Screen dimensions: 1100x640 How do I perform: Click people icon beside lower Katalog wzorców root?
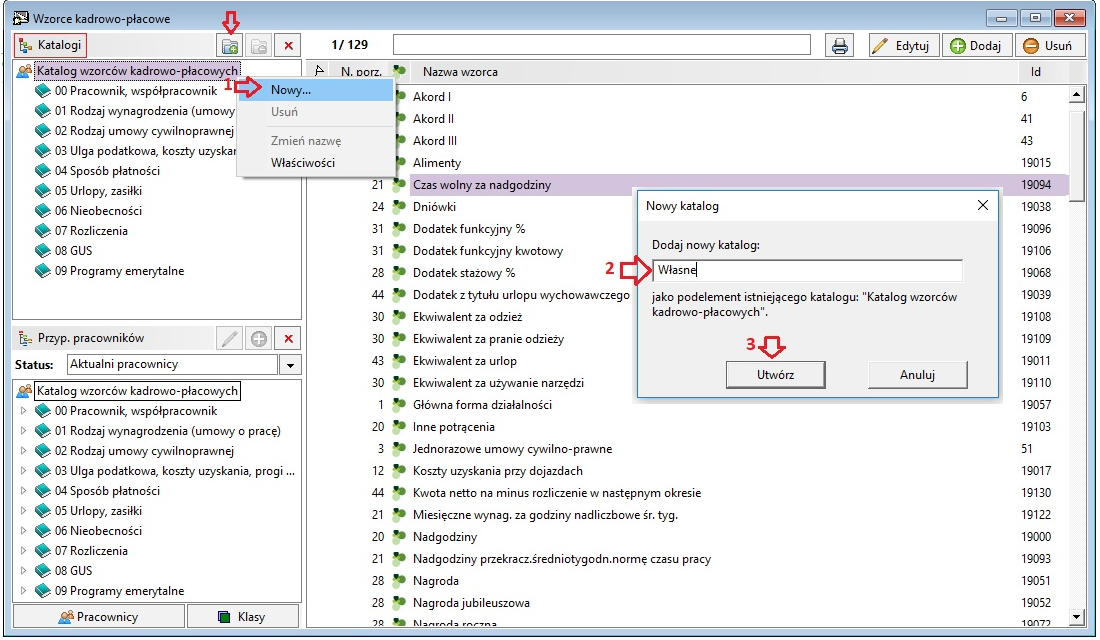24,391
